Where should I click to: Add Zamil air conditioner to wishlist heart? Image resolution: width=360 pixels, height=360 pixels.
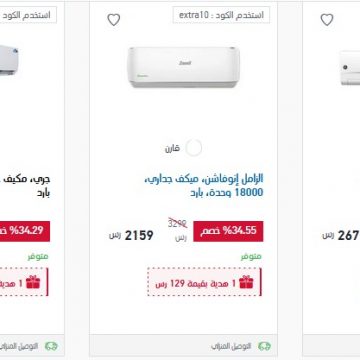pyautogui.click(x=114, y=20)
